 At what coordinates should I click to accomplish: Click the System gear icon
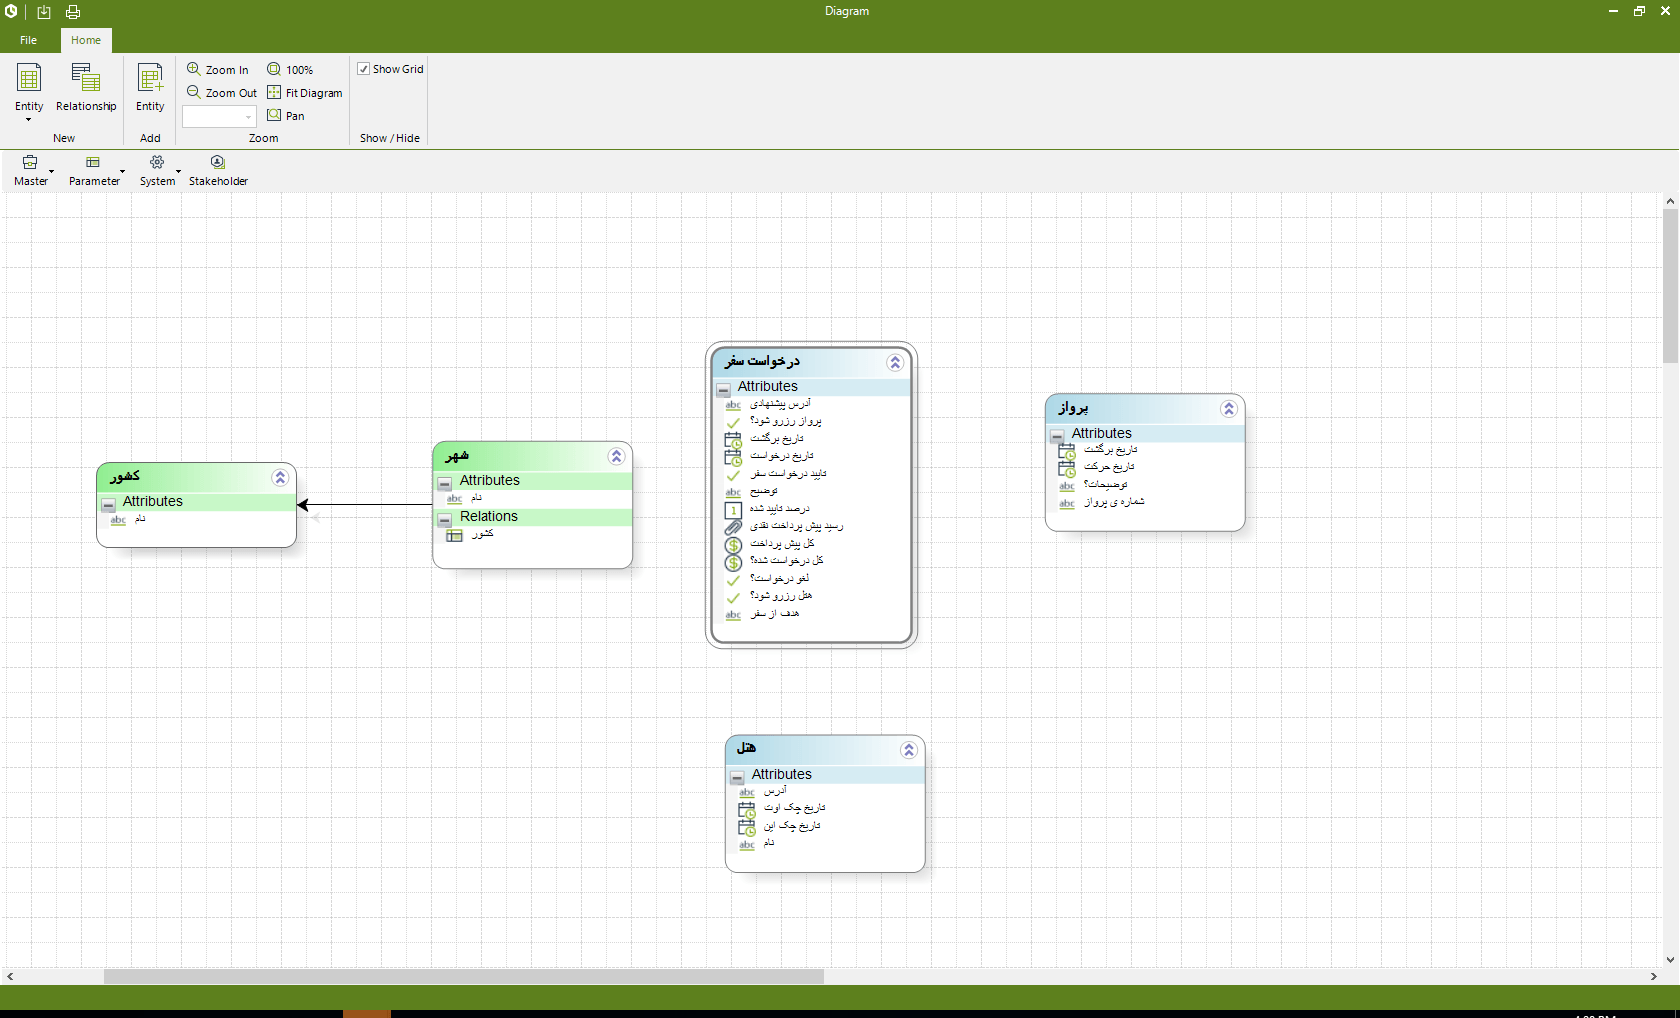pos(157,162)
